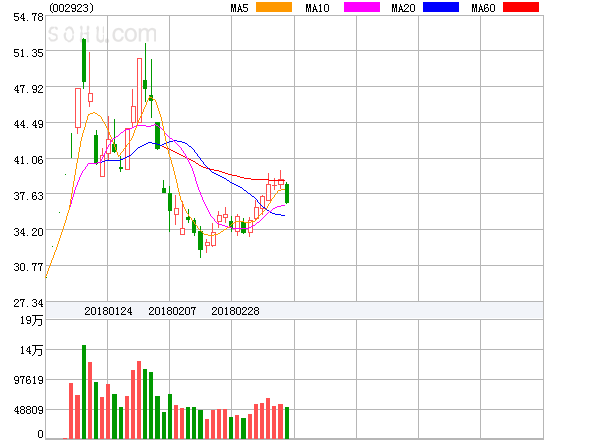Image resolution: width=600 pixels, height=440 pixels.
Task: Click the 37.63 price axis label
Action: pyautogui.click(x=28, y=196)
